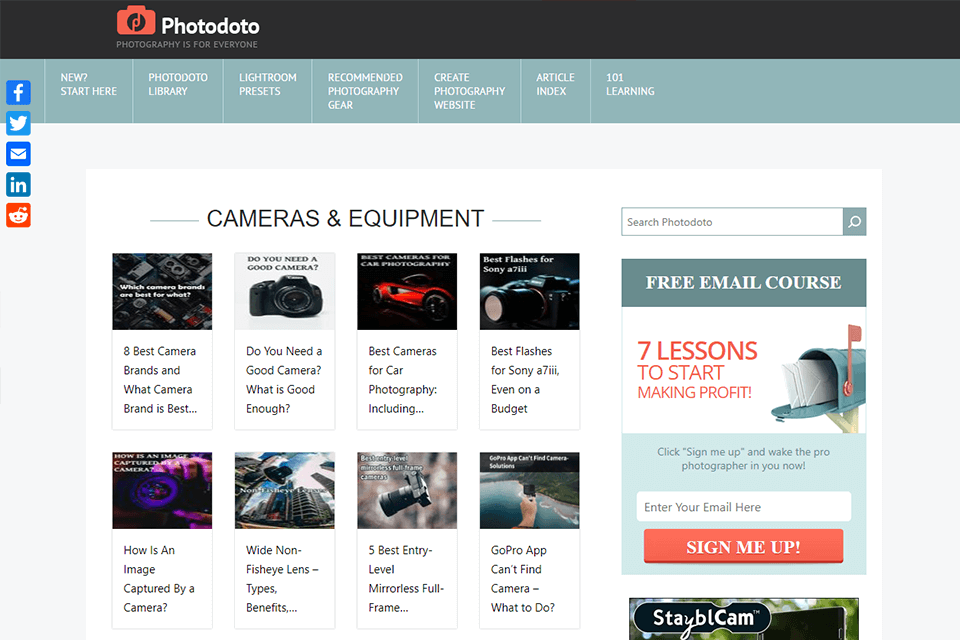Viewport: 960px width, 640px height.
Task: Share the page on Reddit
Action: pyautogui.click(x=18, y=215)
